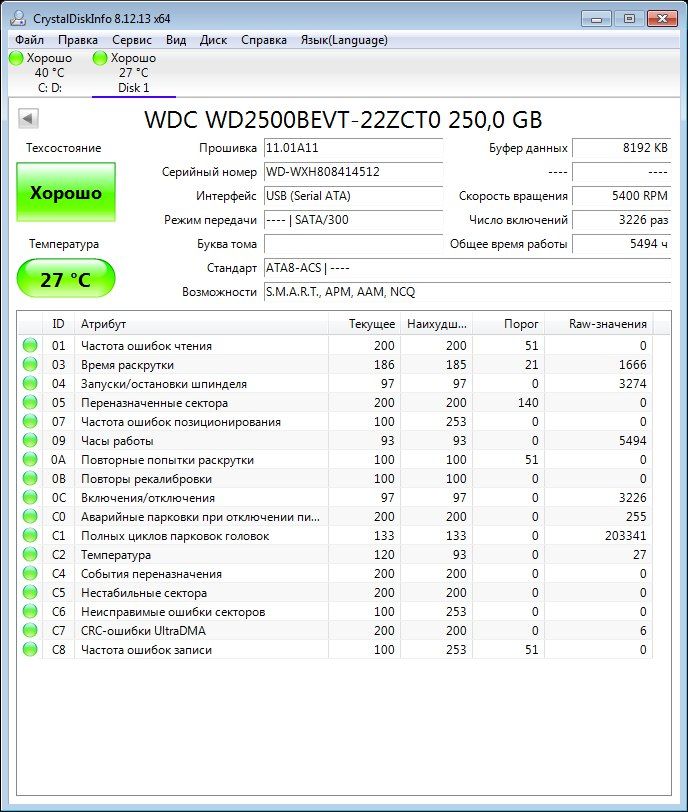Click status icon of attribute 09 power-on hours

point(30,441)
